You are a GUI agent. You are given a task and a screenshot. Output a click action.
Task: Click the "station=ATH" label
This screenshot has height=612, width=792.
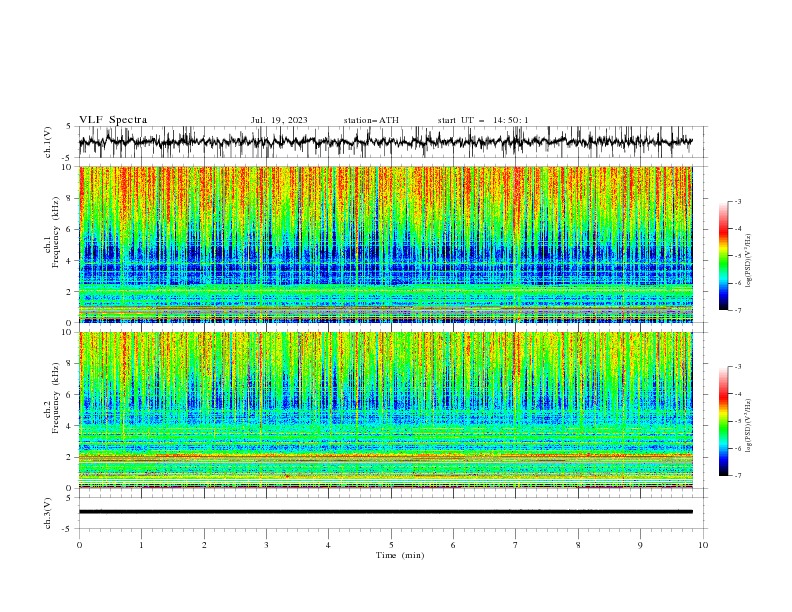coord(371,120)
